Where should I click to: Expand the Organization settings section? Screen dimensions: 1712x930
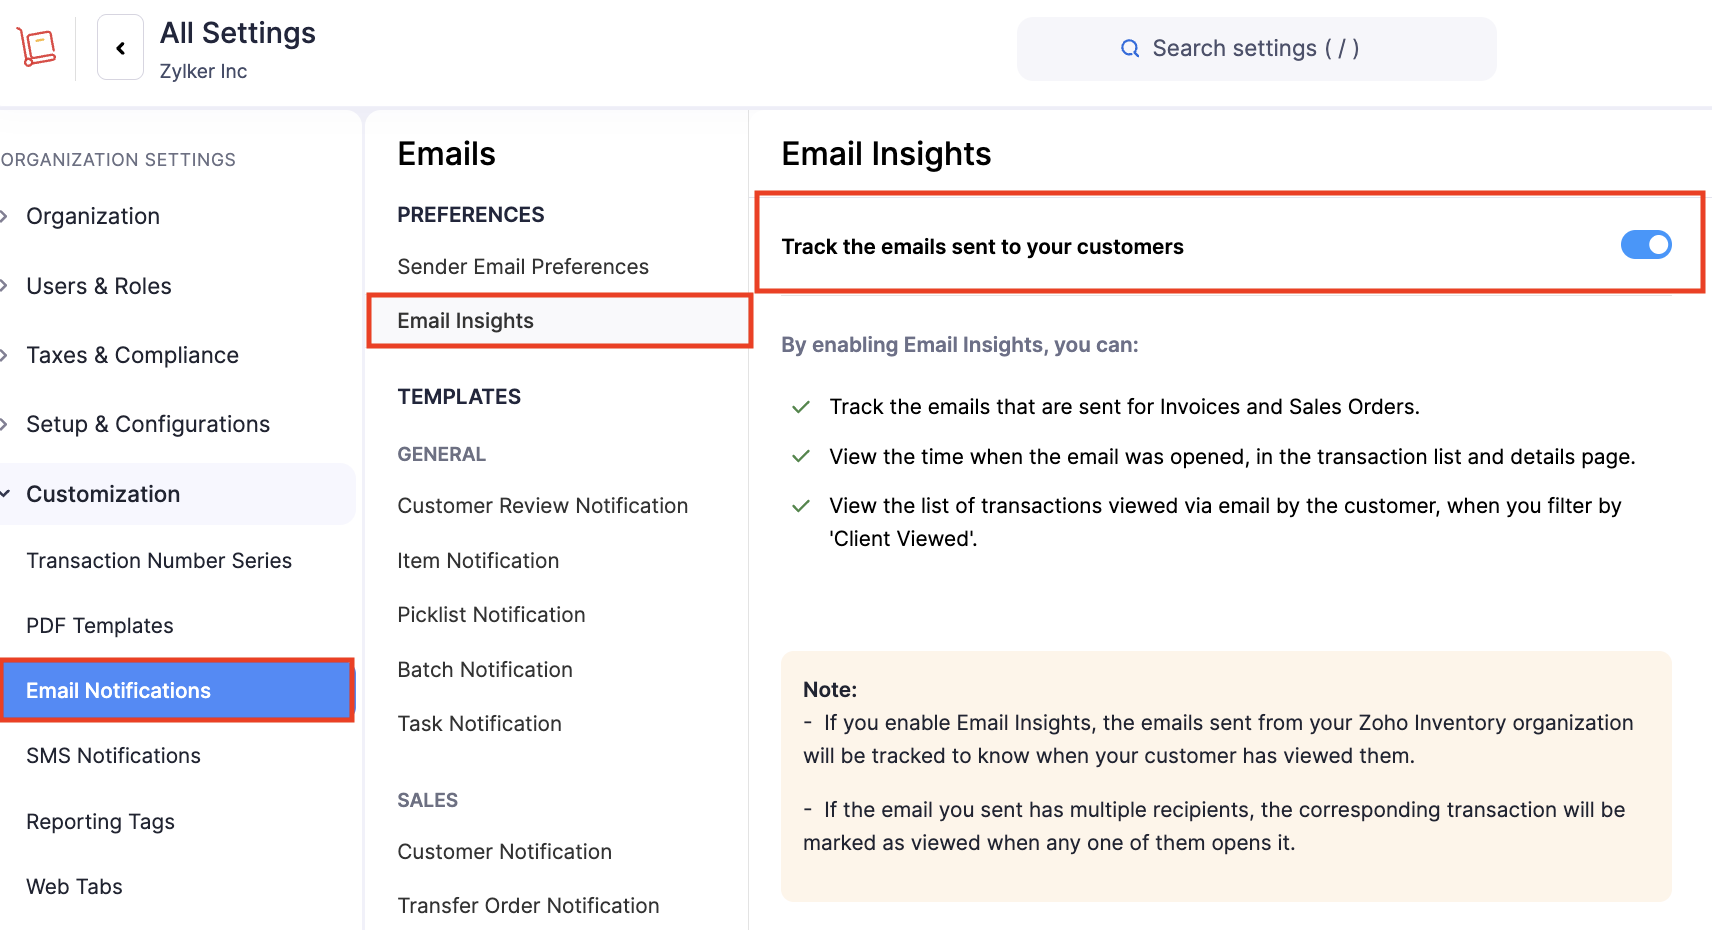click(x=92, y=216)
